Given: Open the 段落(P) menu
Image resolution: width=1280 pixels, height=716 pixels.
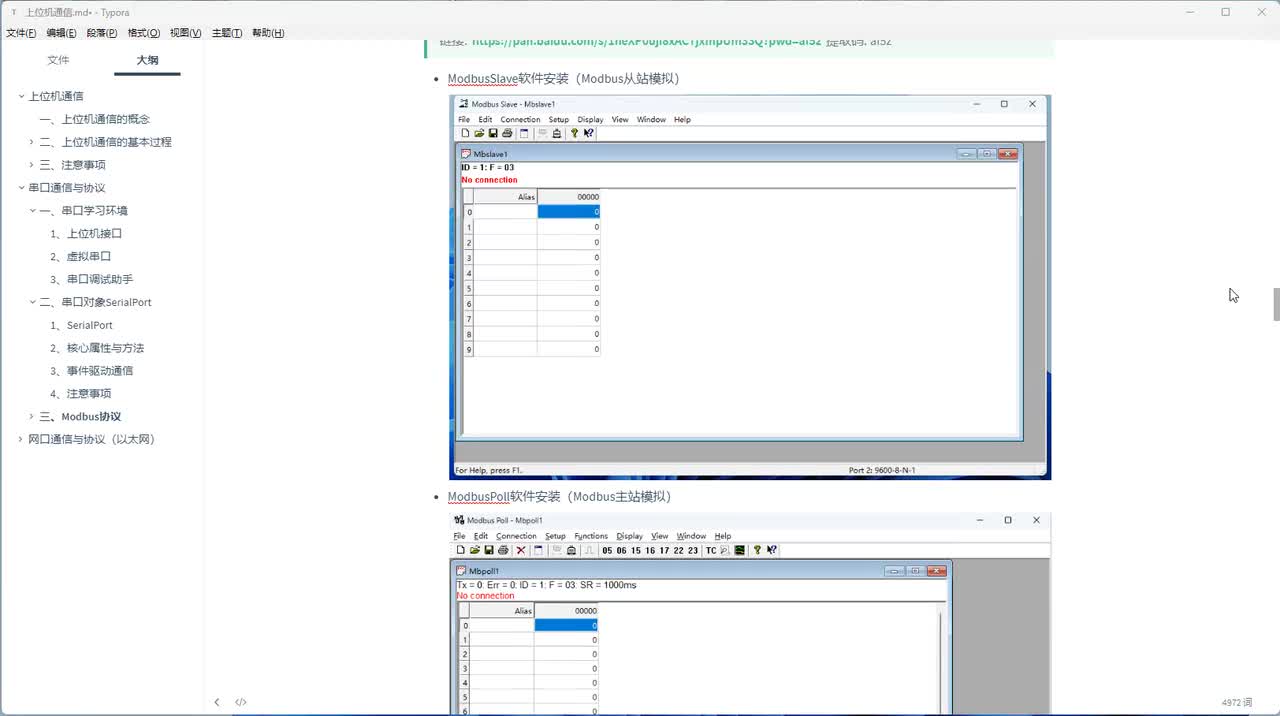Looking at the screenshot, I should point(102,33).
